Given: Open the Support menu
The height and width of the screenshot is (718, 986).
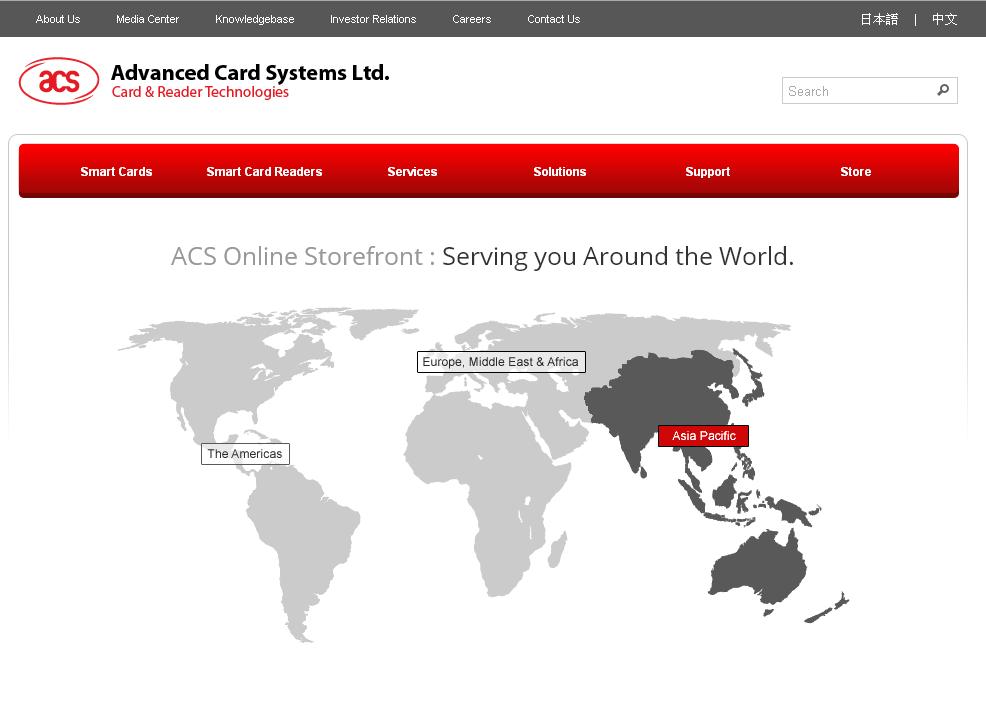Looking at the screenshot, I should 707,172.
